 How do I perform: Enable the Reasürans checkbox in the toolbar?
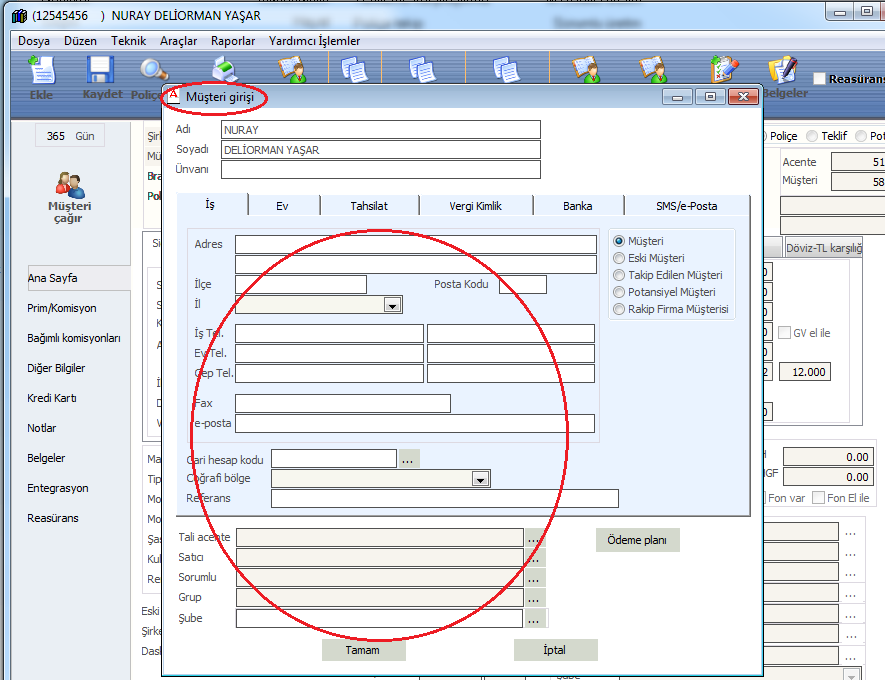(x=819, y=79)
